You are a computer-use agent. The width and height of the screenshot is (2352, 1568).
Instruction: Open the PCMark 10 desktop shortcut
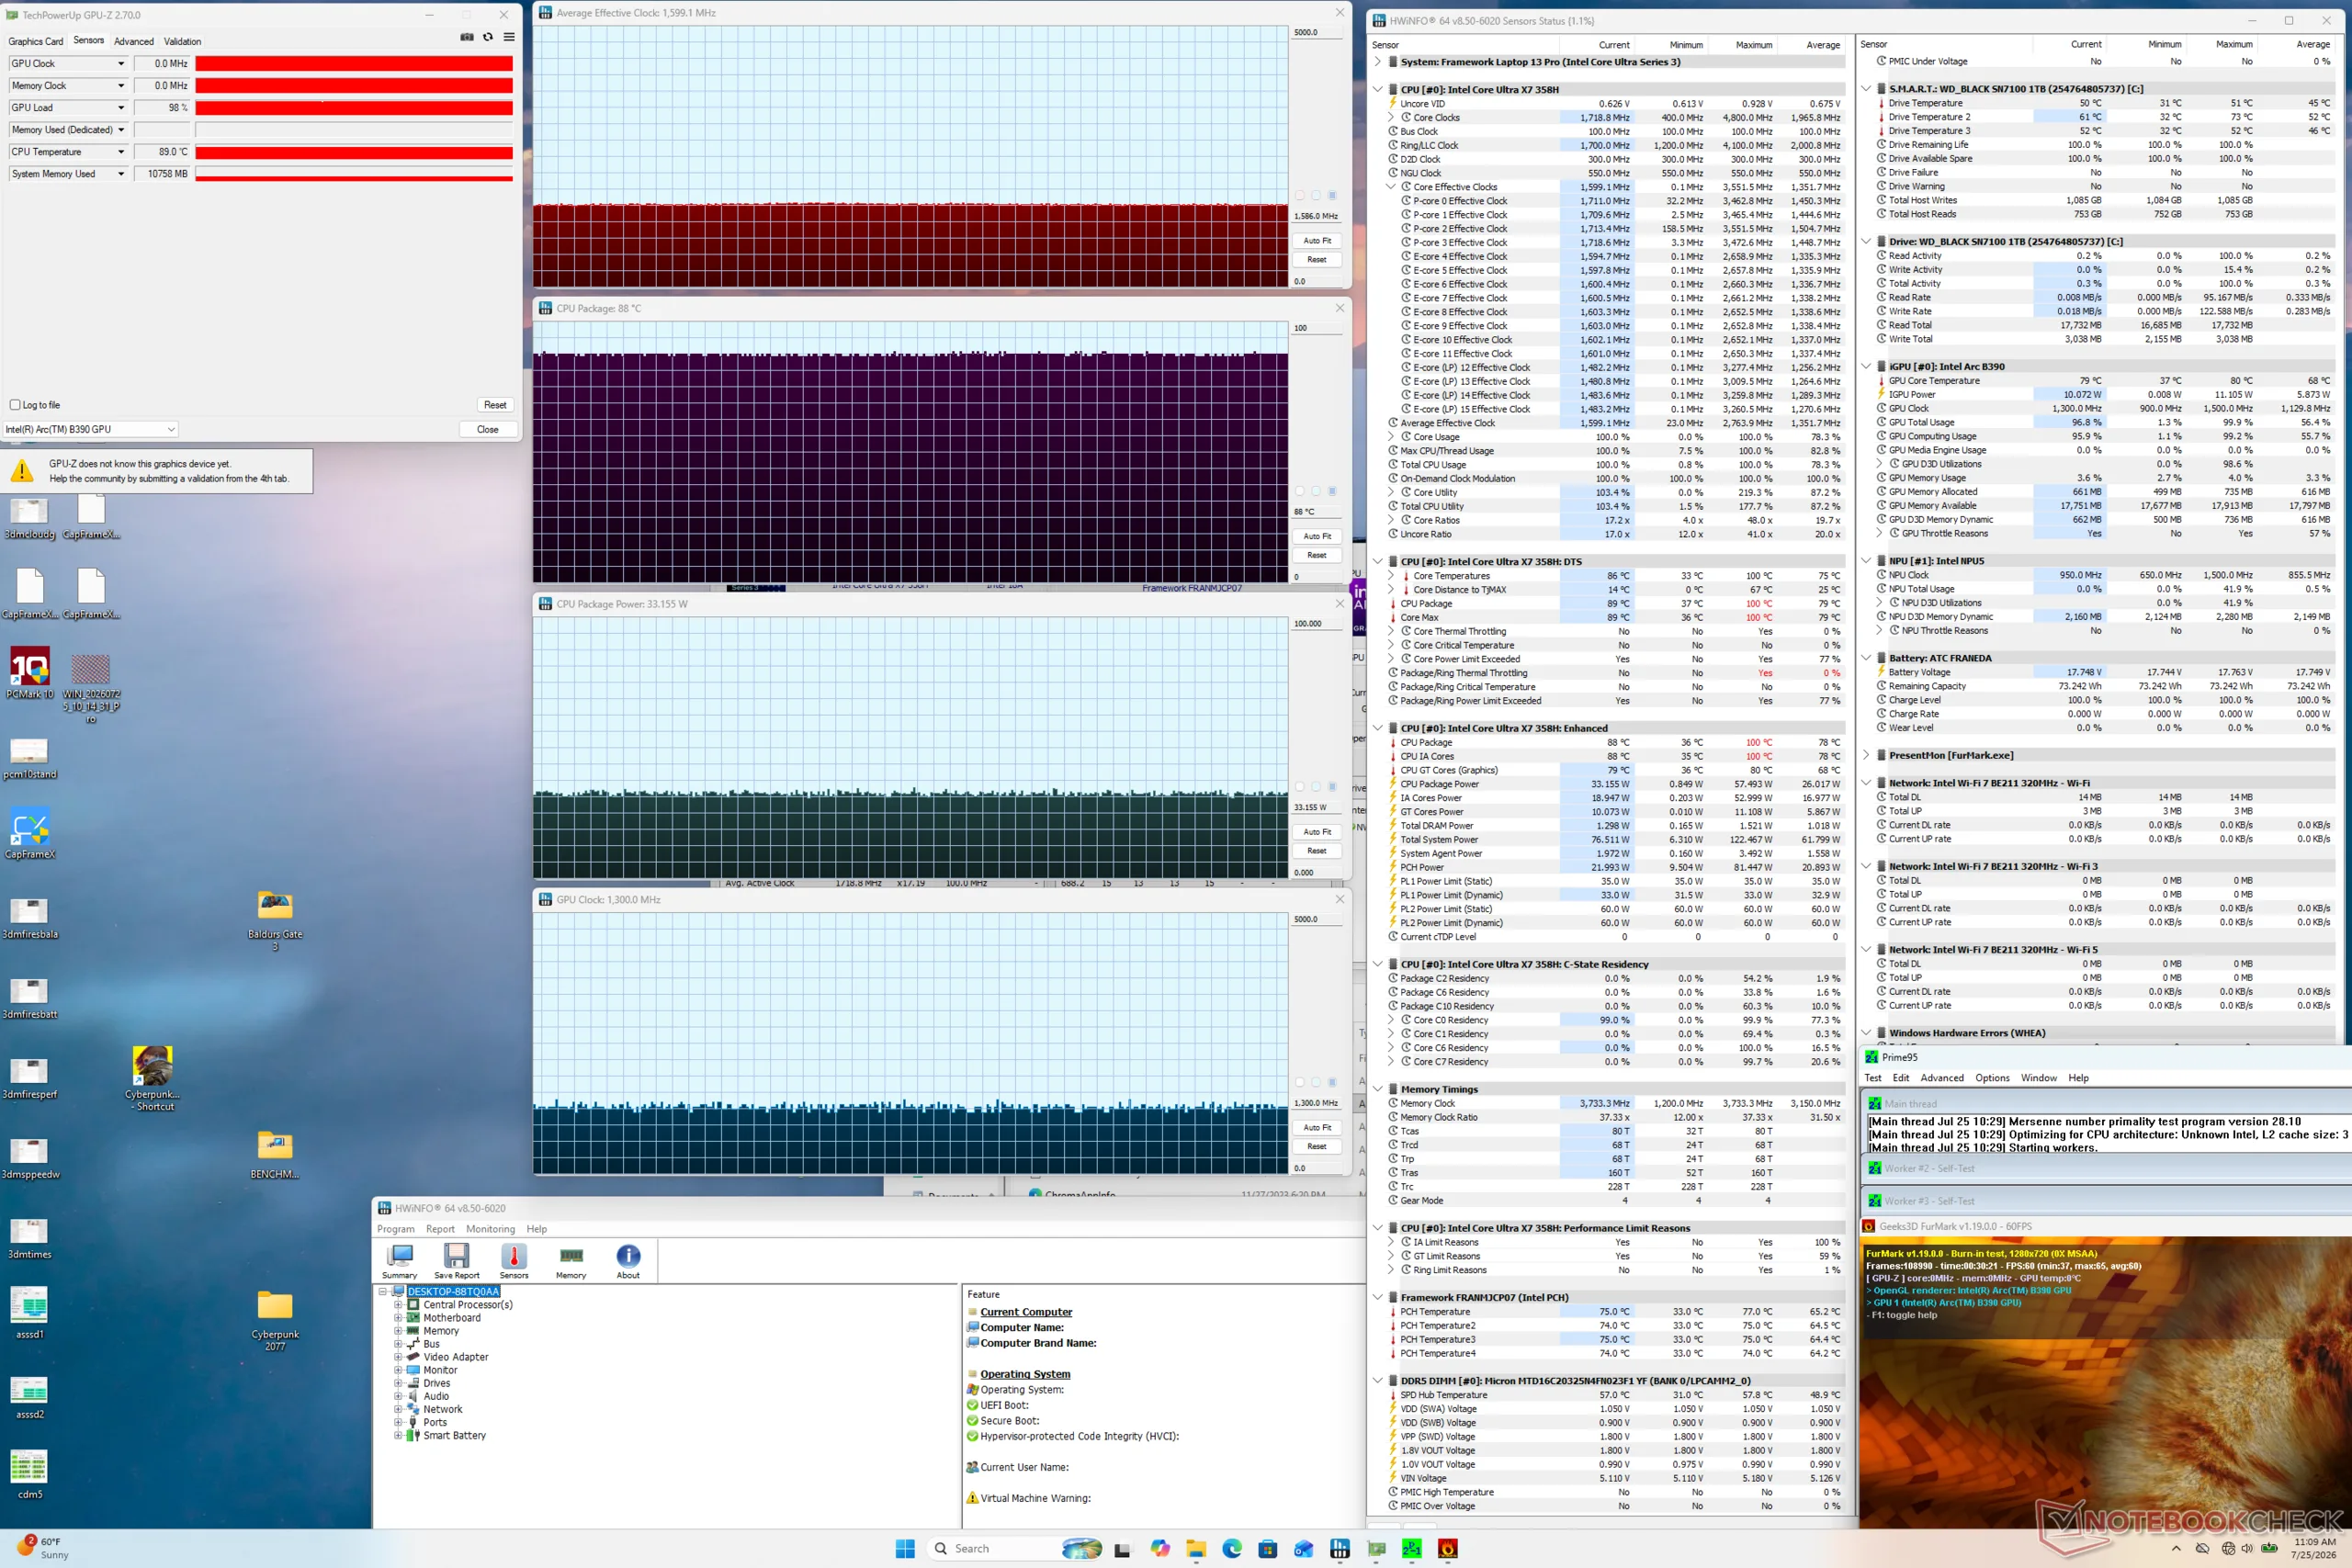point(30,673)
